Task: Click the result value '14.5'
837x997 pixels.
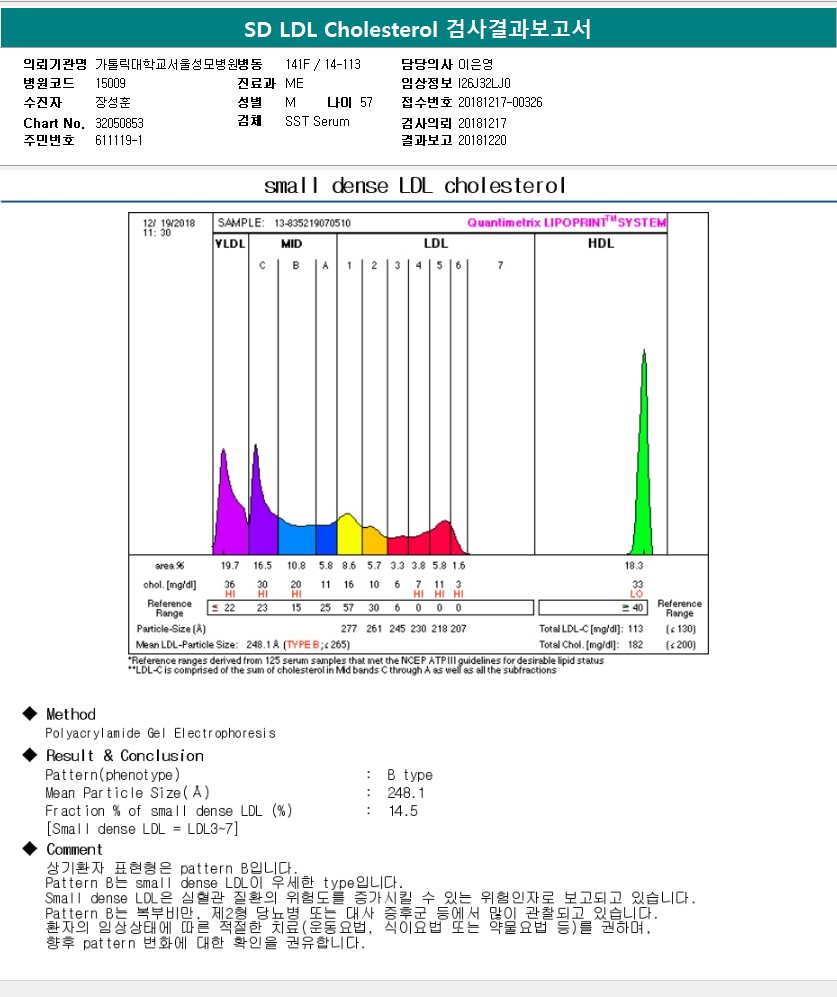Action: pos(403,811)
